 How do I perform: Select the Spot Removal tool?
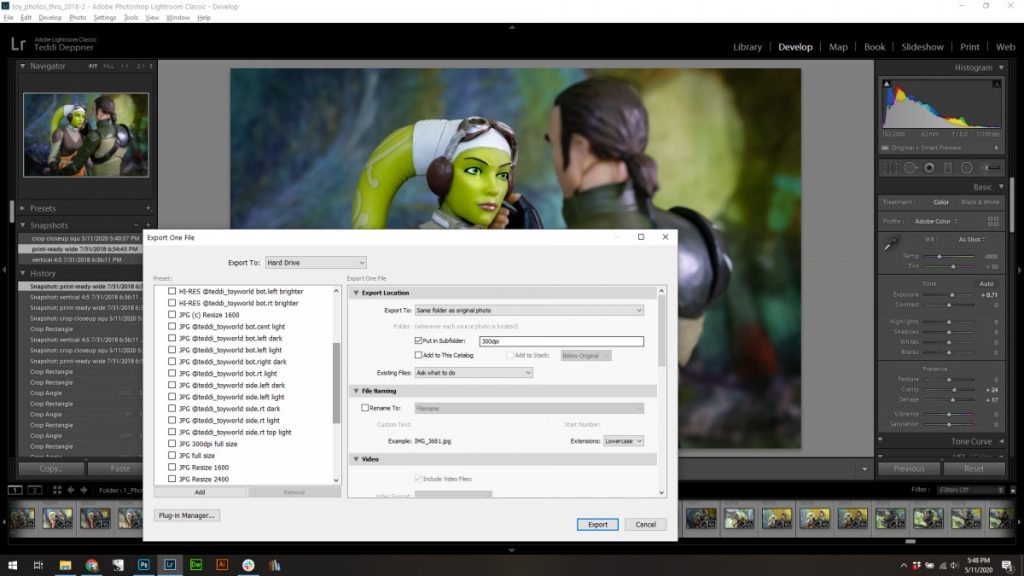(x=910, y=168)
